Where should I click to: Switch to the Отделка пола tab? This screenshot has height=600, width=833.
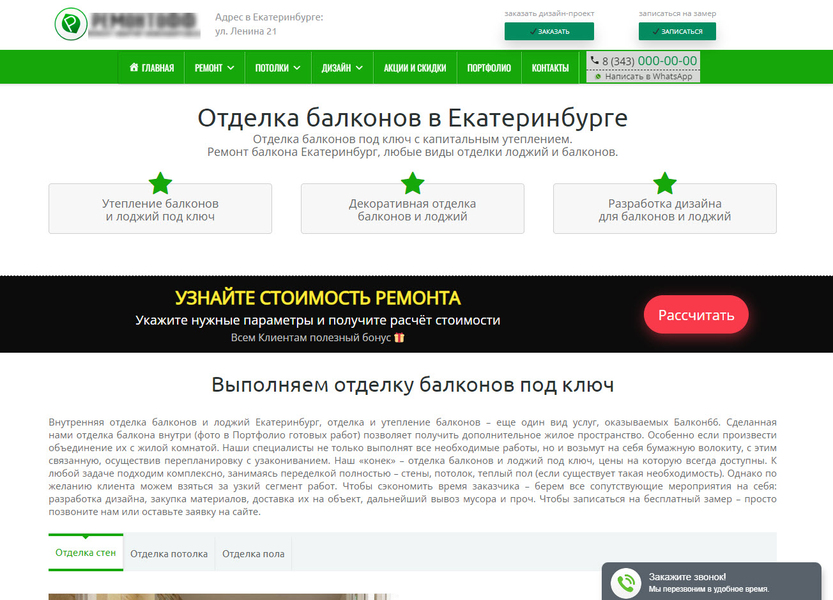253,554
